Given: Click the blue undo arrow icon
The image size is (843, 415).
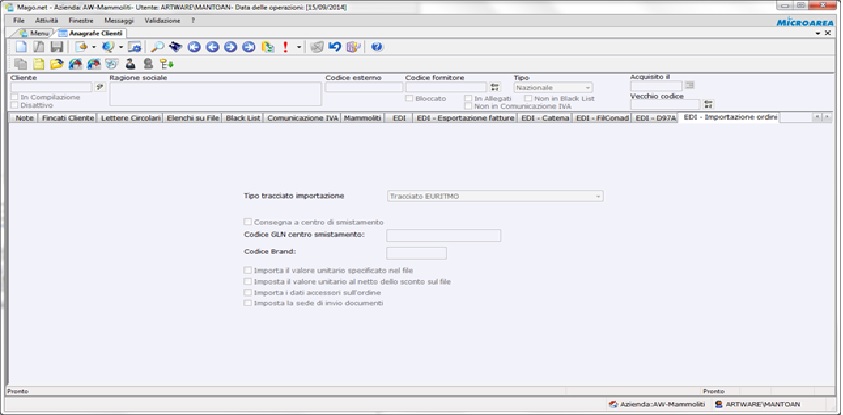Looking at the screenshot, I should [334, 47].
